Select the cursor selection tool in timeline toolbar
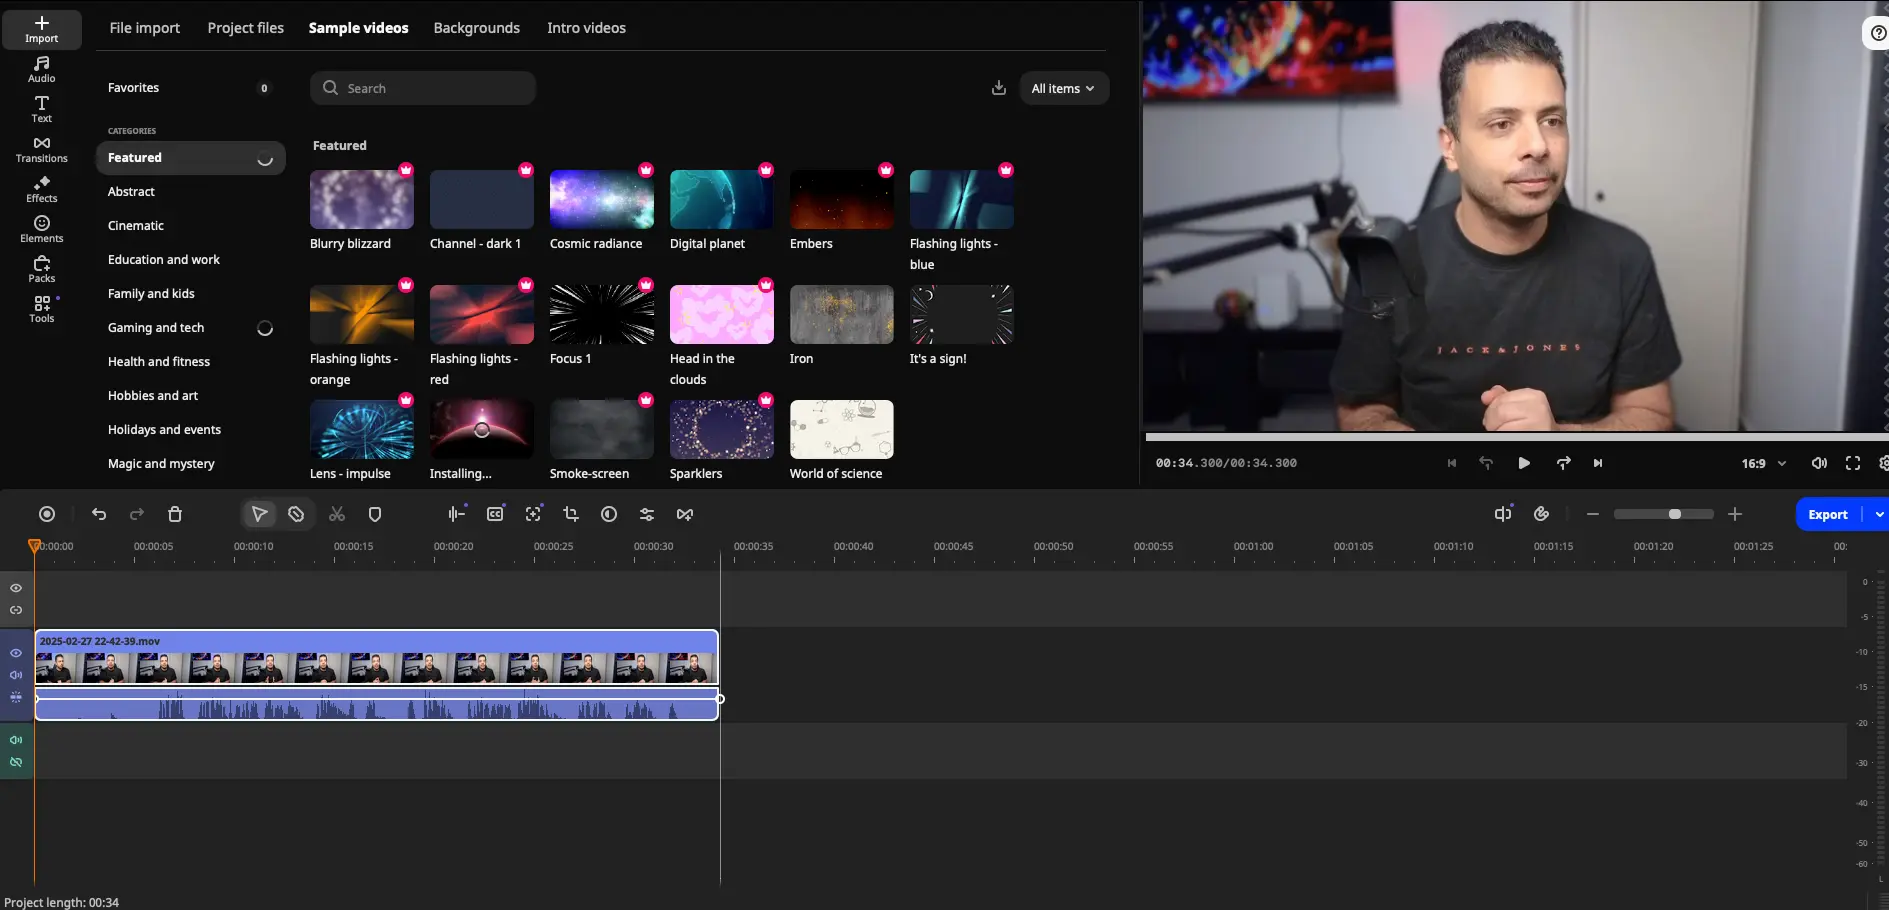Image resolution: width=1889 pixels, height=910 pixels. tap(259, 514)
